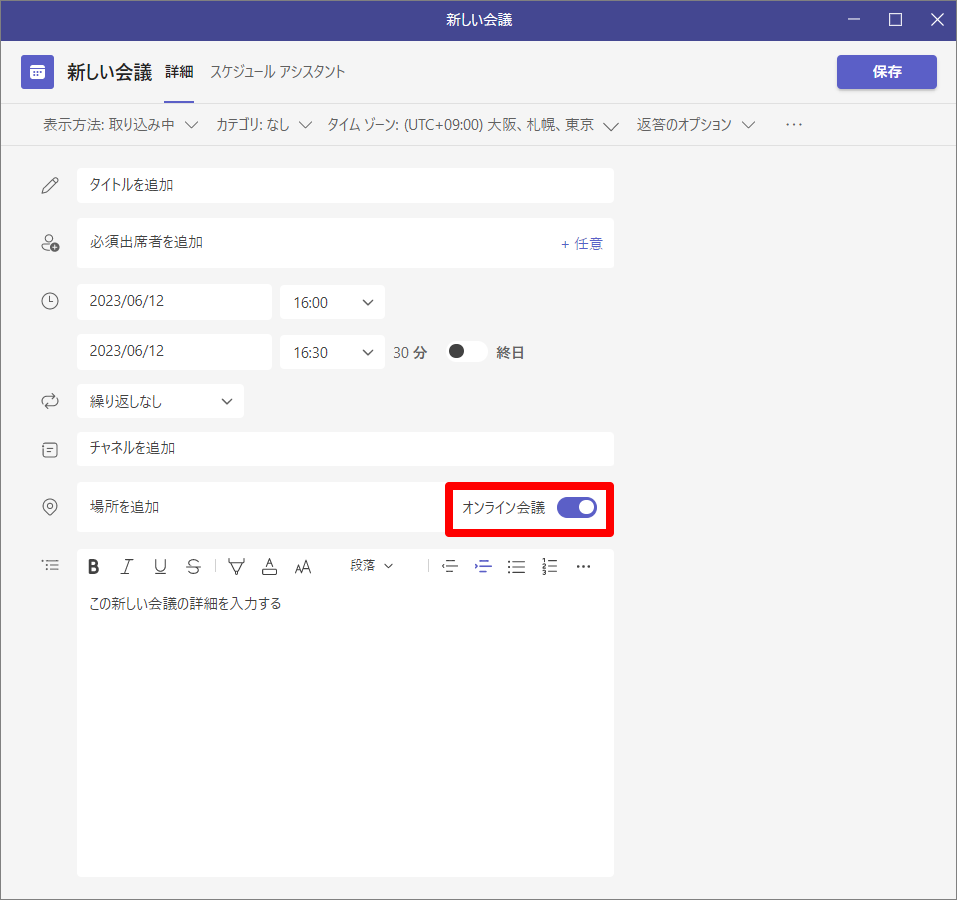Open the 段落 paragraph style dropdown
The image size is (957, 900).
point(372,566)
